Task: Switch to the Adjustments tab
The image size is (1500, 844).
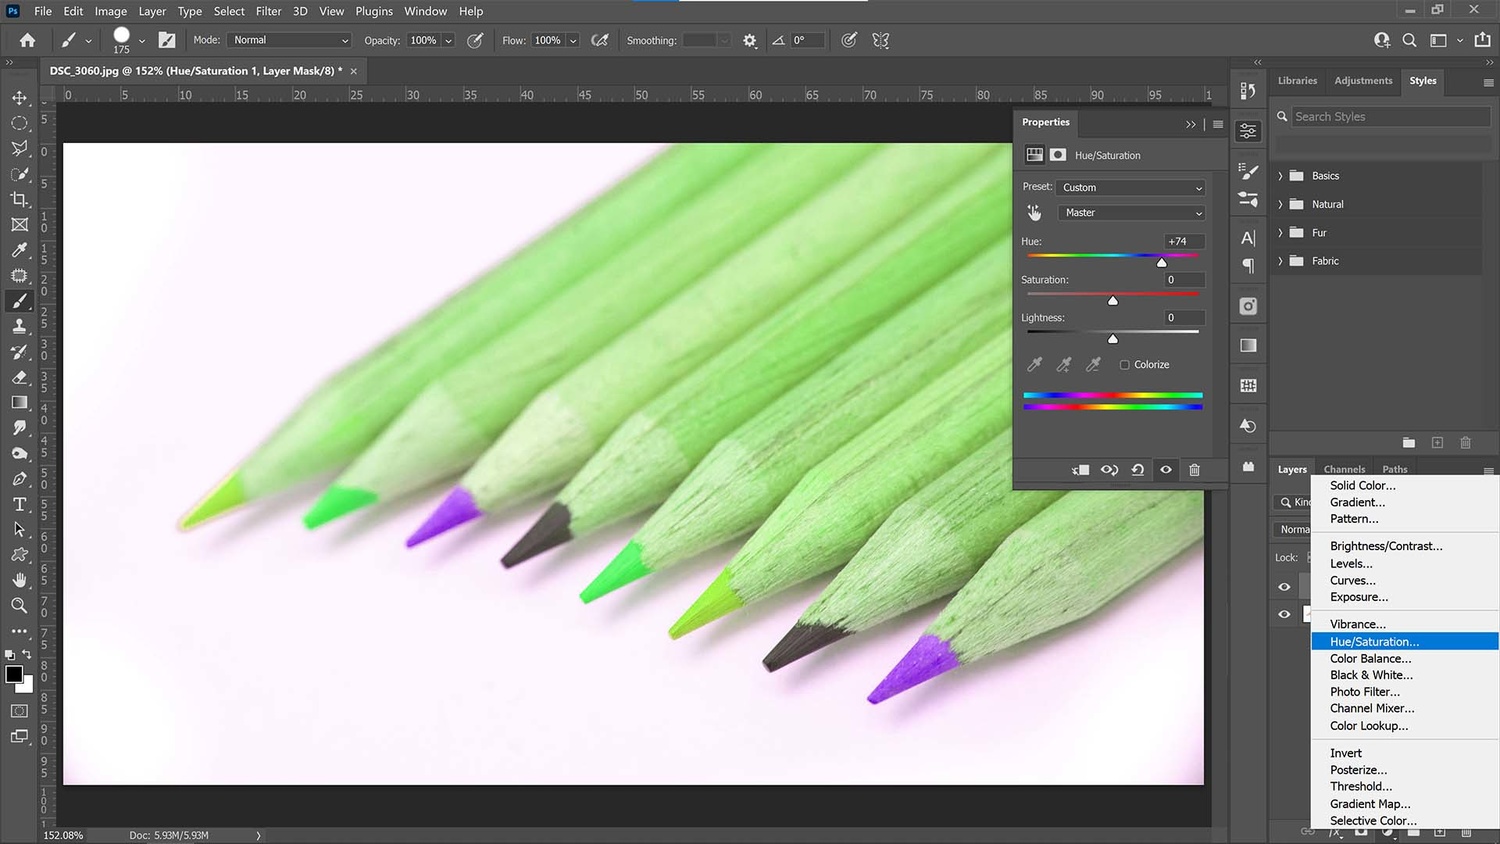Action: click(x=1363, y=81)
